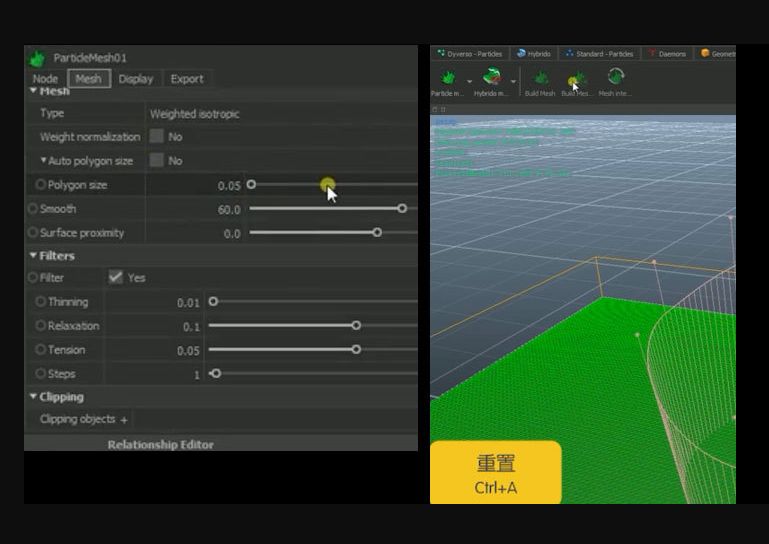Enable the Auto polygon size checkbox

[156, 160]
